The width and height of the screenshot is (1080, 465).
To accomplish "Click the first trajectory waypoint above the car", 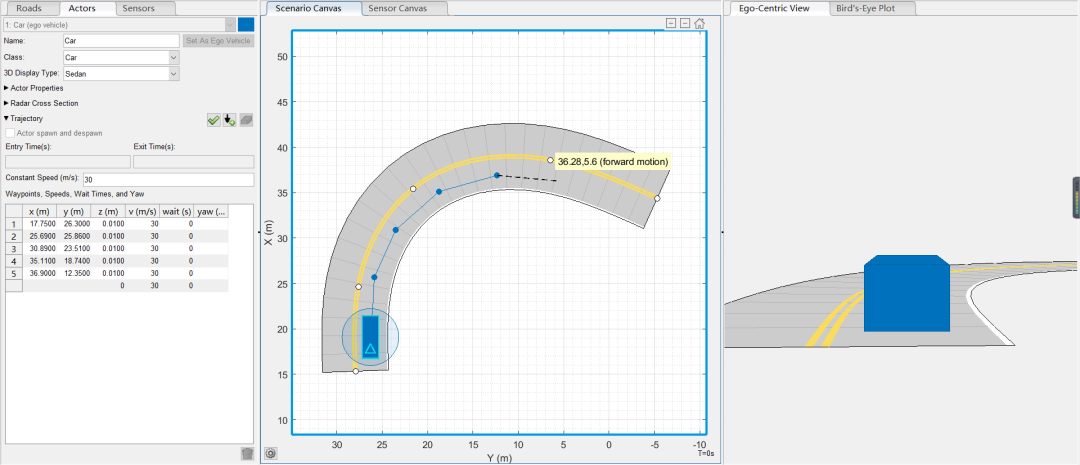I will pyautogui.click(x=374, y=277).
